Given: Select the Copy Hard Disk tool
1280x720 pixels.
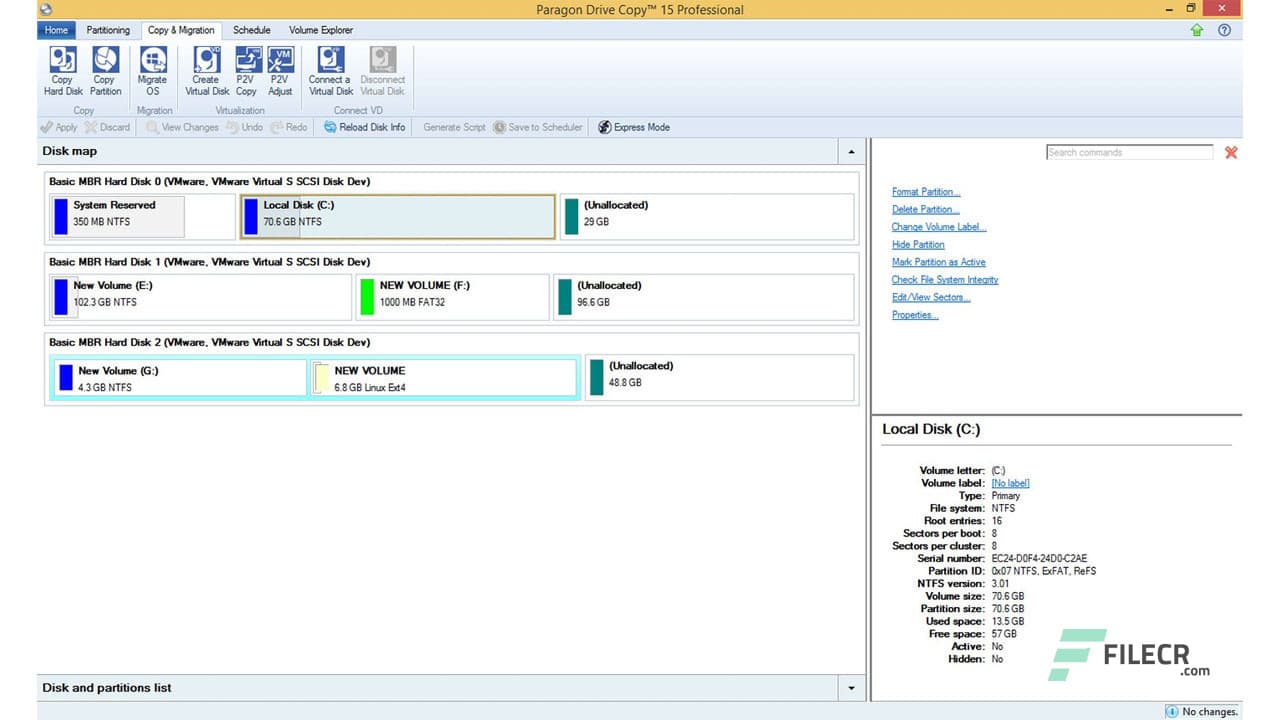Looking at the screenshot, I should pos(62,70).
